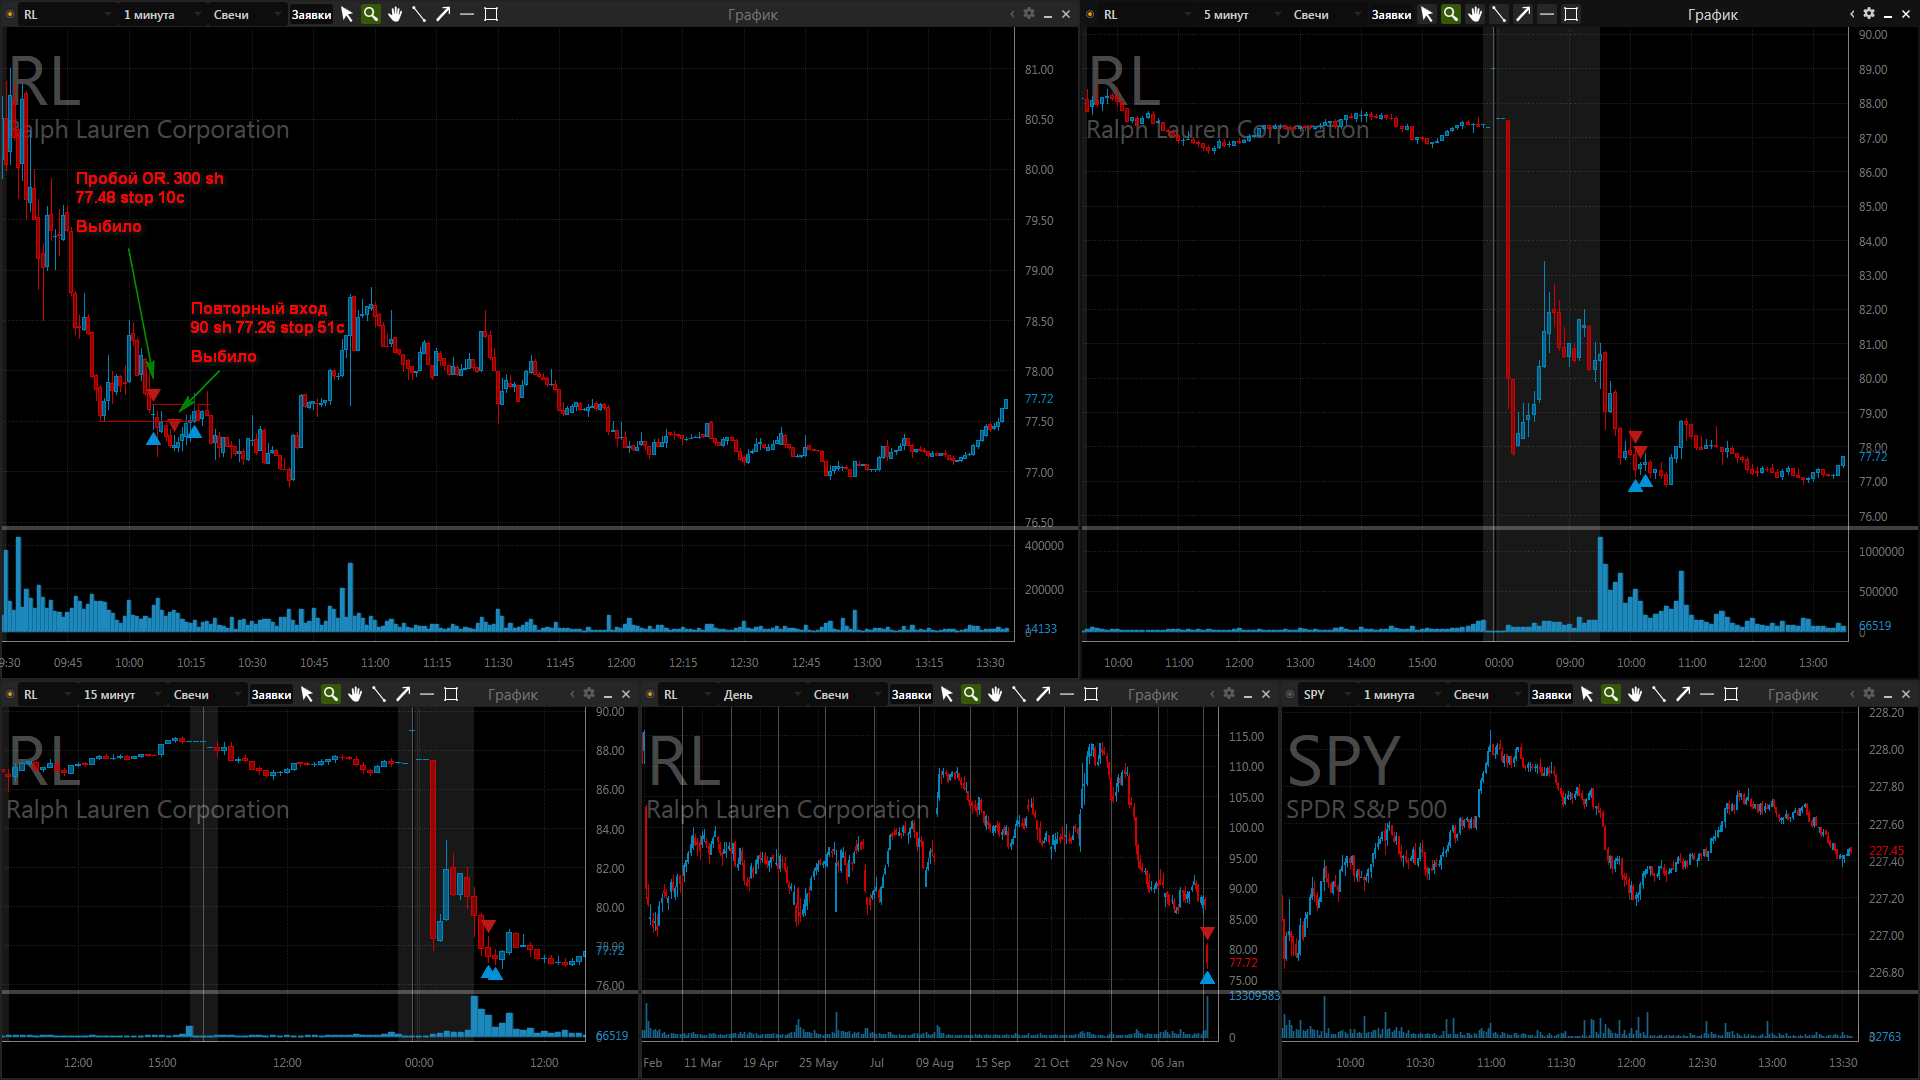
Task: Open the 'День' timeframe dropdown
Action: coord(760,694)
